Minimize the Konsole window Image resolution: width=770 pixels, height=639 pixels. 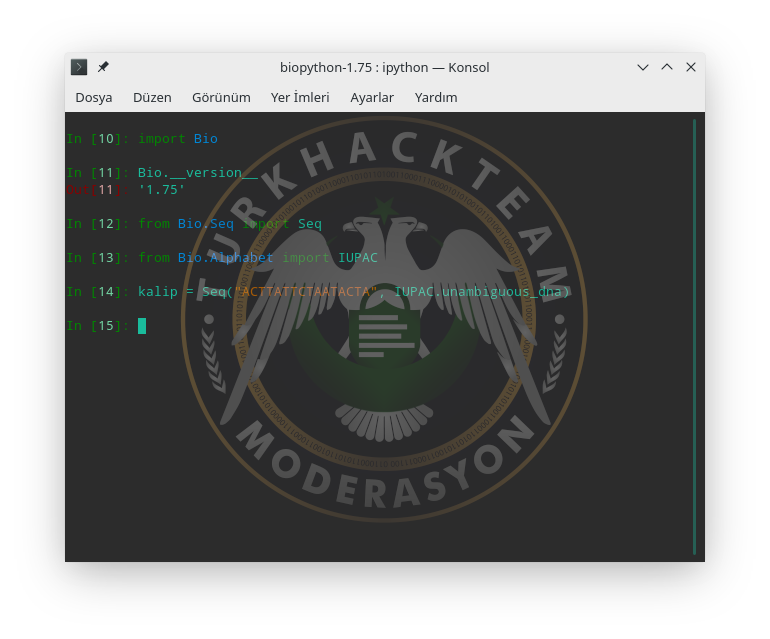tap(643, 67)
